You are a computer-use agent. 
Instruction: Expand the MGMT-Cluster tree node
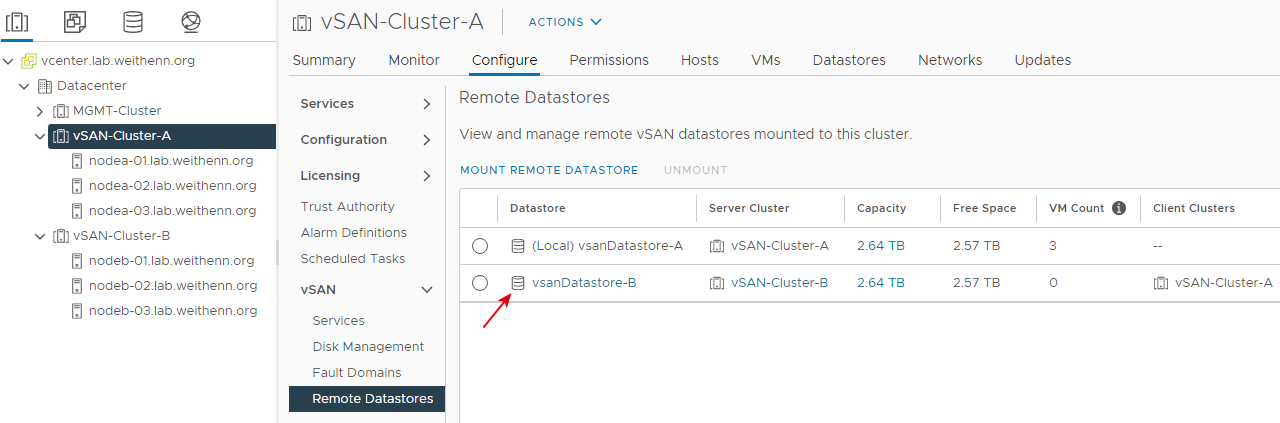[40, 111]
